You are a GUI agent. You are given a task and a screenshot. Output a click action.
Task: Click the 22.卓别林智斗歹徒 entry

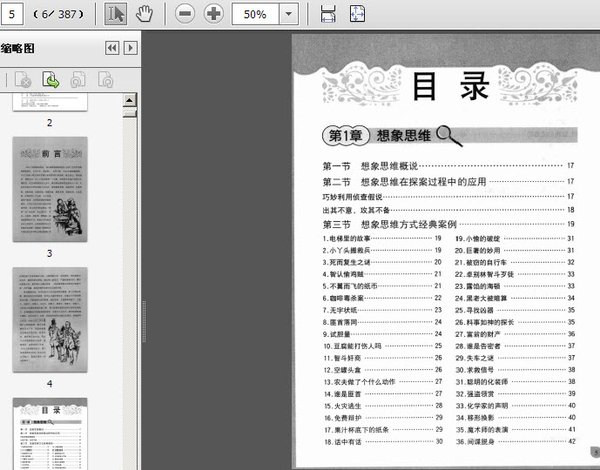click(515, 274)
